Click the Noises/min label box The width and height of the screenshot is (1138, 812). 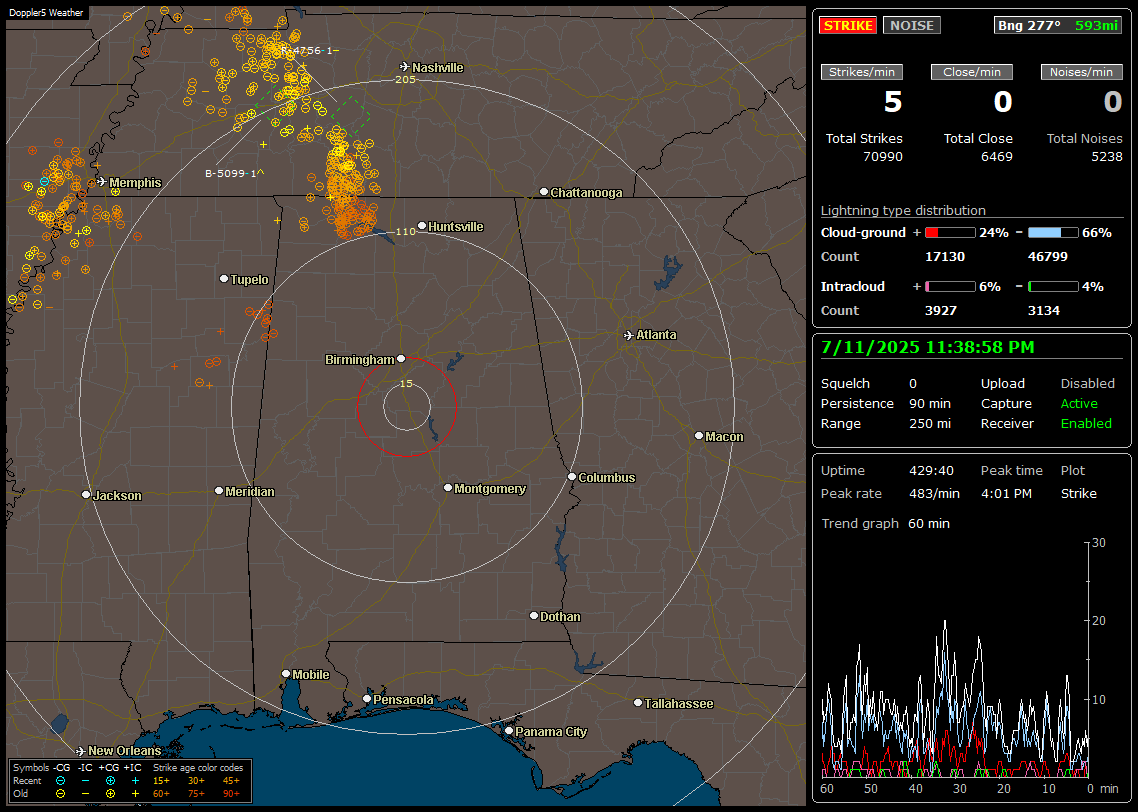tap(1081, 72)
